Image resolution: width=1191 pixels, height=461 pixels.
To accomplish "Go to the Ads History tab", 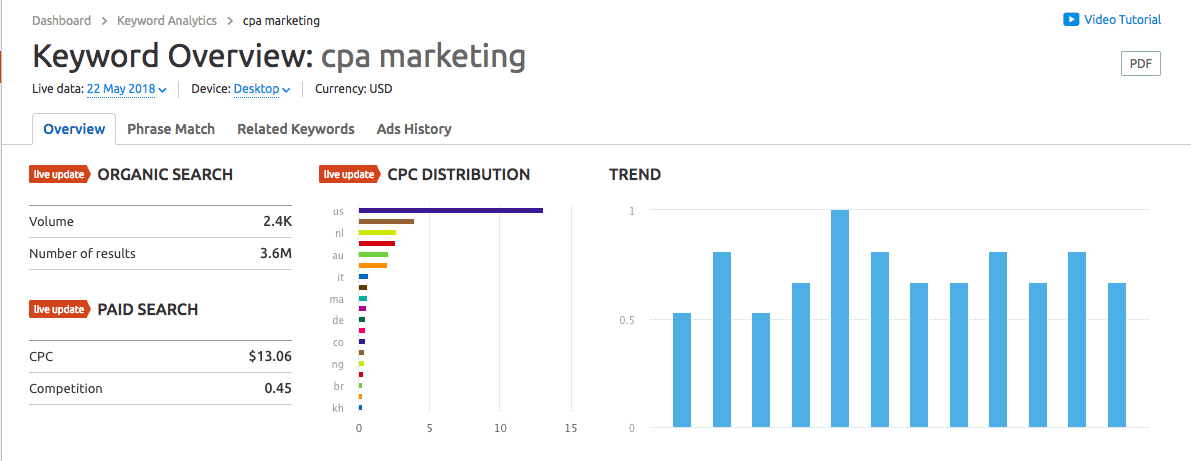I will click(414, 129).
